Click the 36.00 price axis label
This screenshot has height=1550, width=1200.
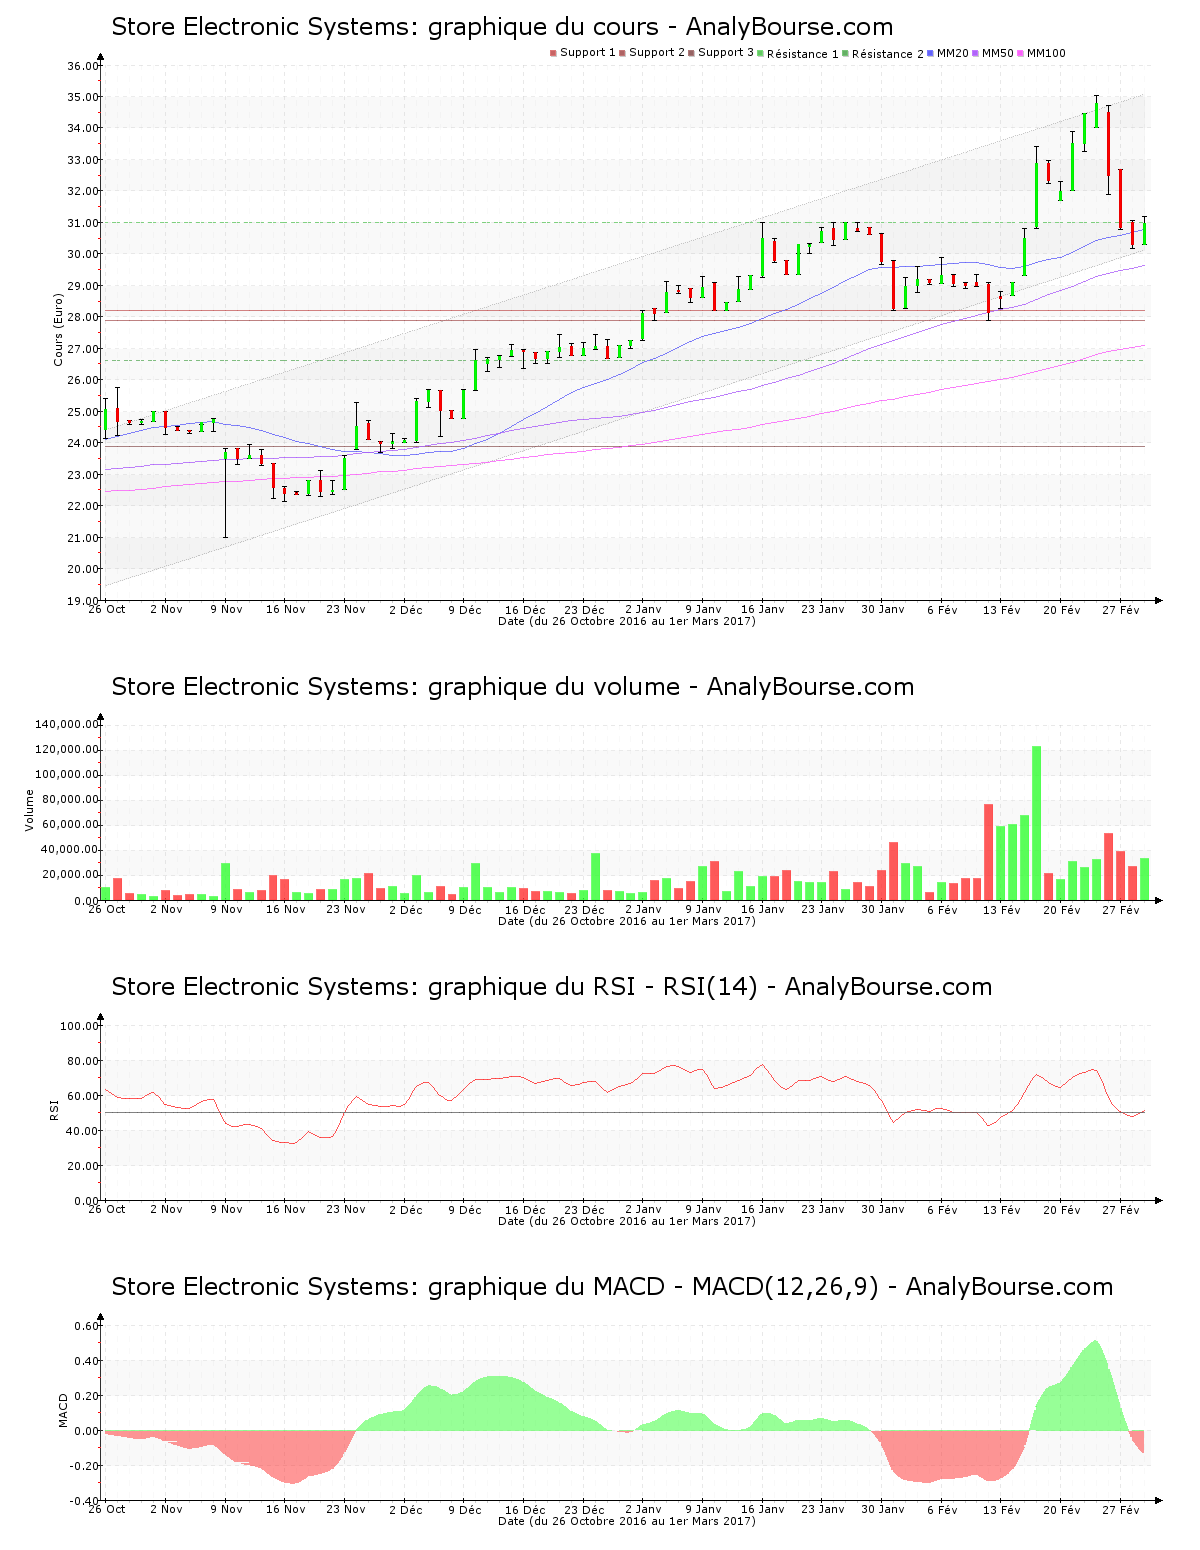[82, 66]
